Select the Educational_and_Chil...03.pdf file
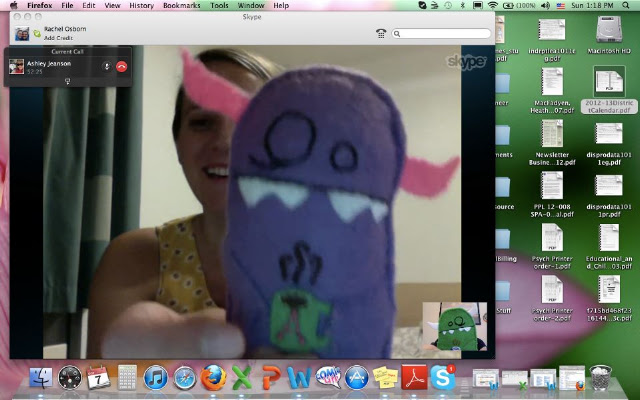640x400 pixels. point(609,247)
